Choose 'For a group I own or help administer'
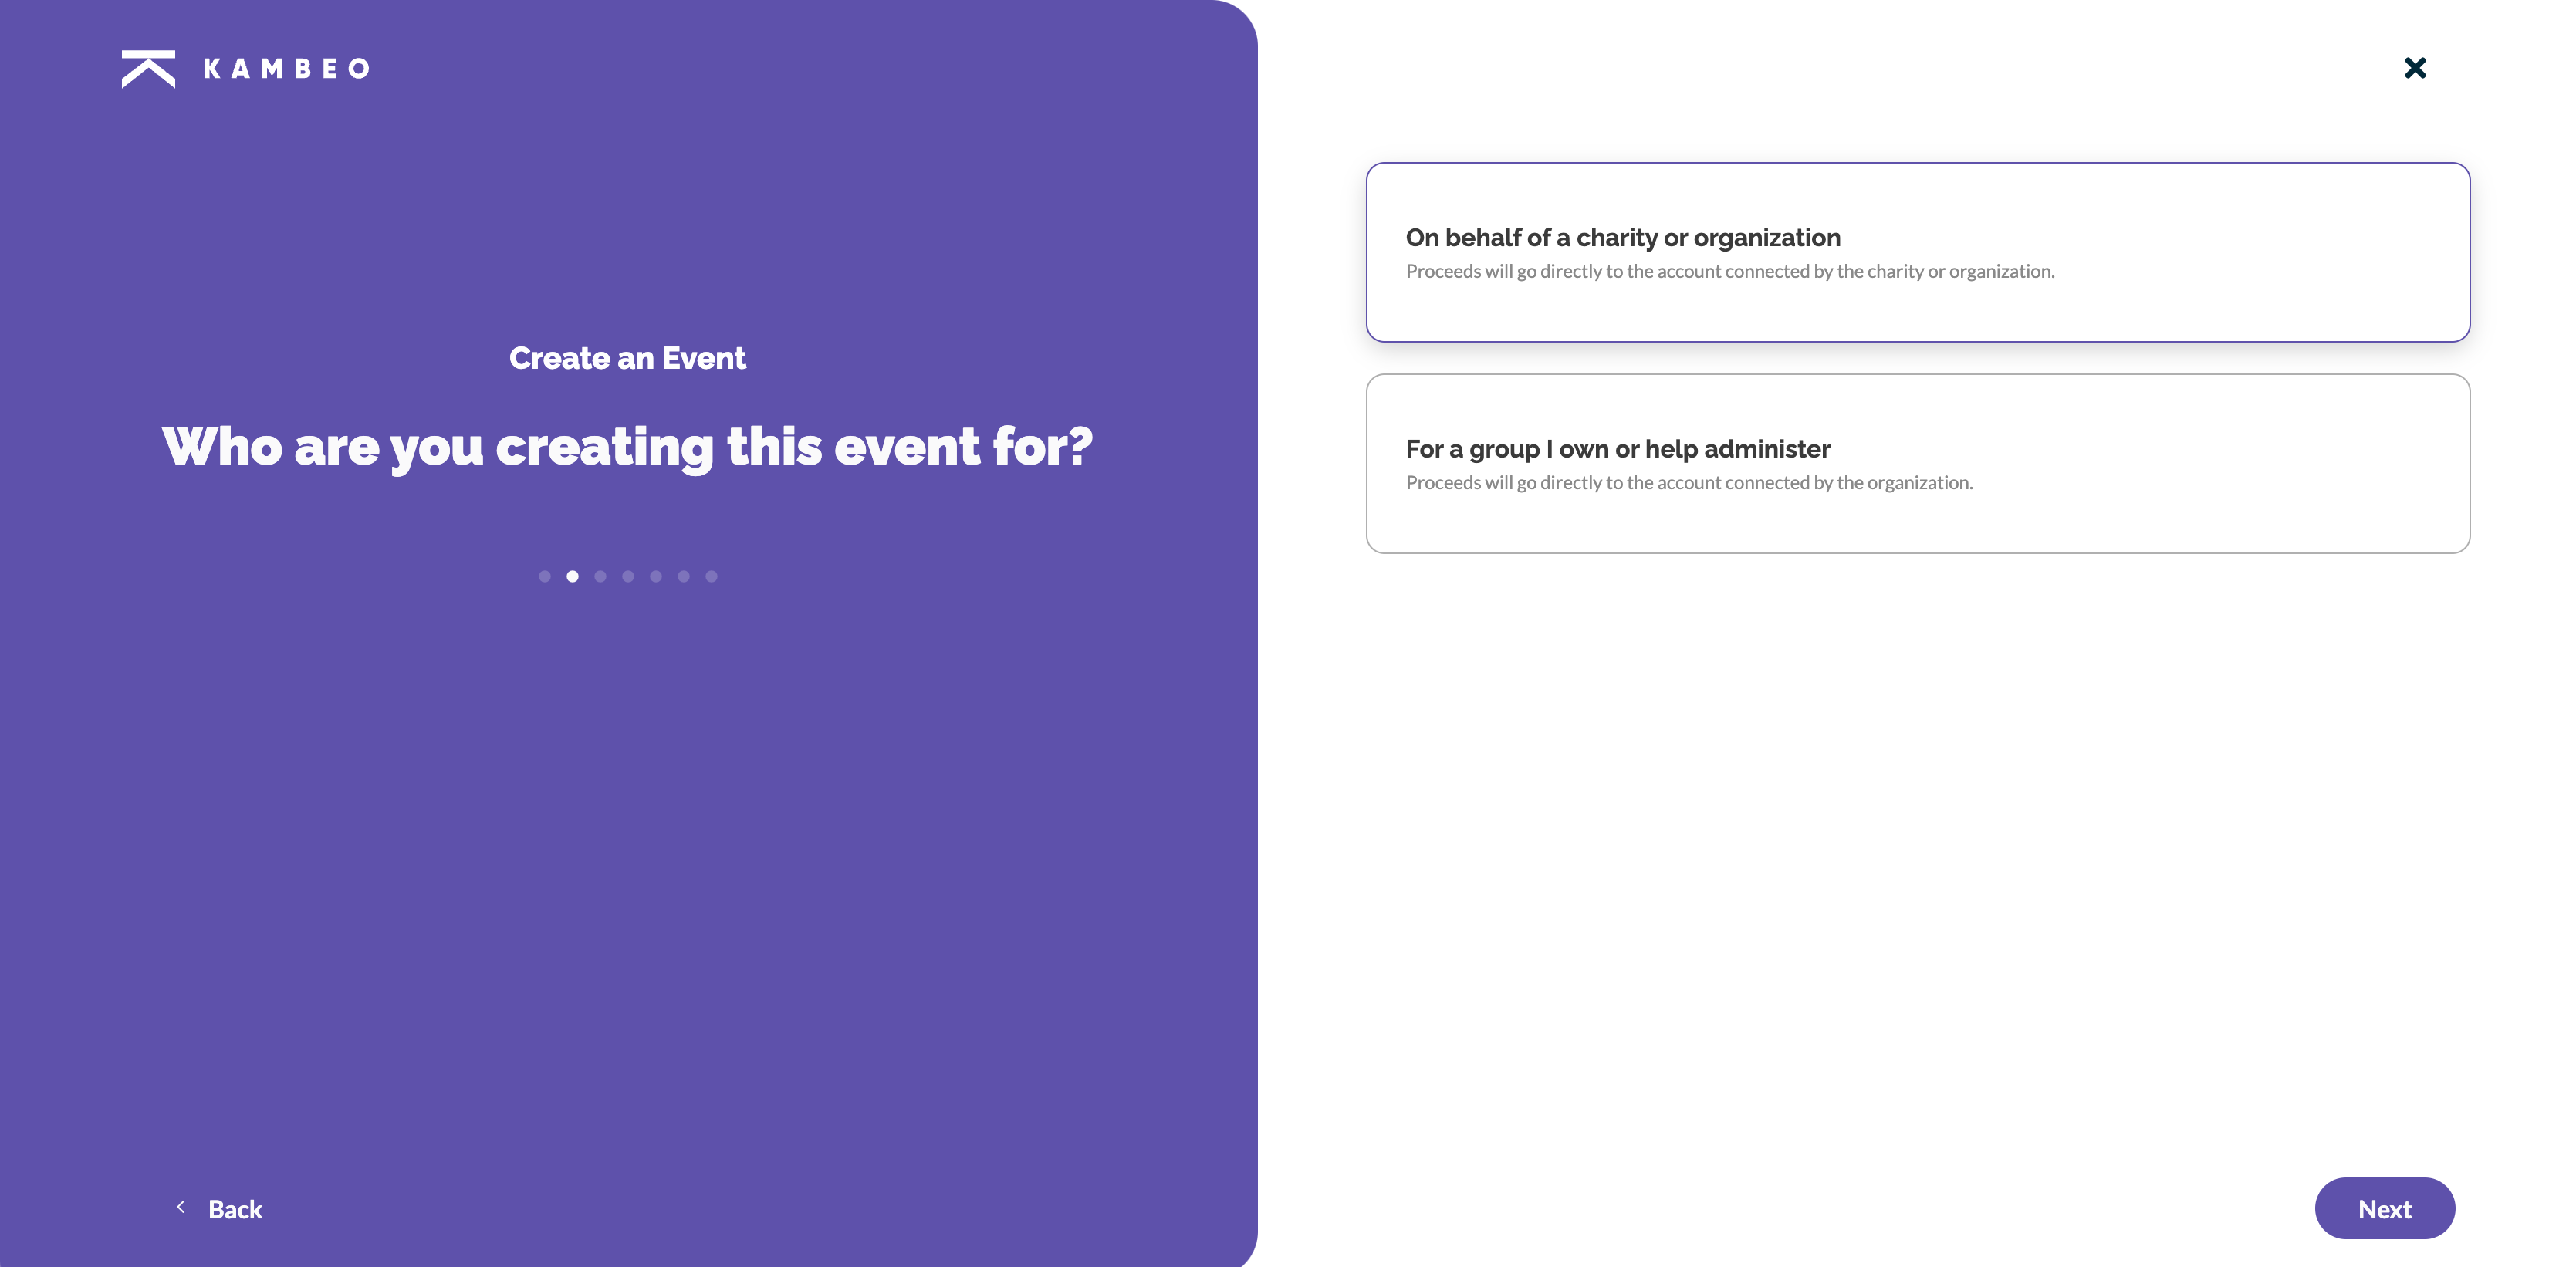2576x1267 pixels. [1918, 464]
